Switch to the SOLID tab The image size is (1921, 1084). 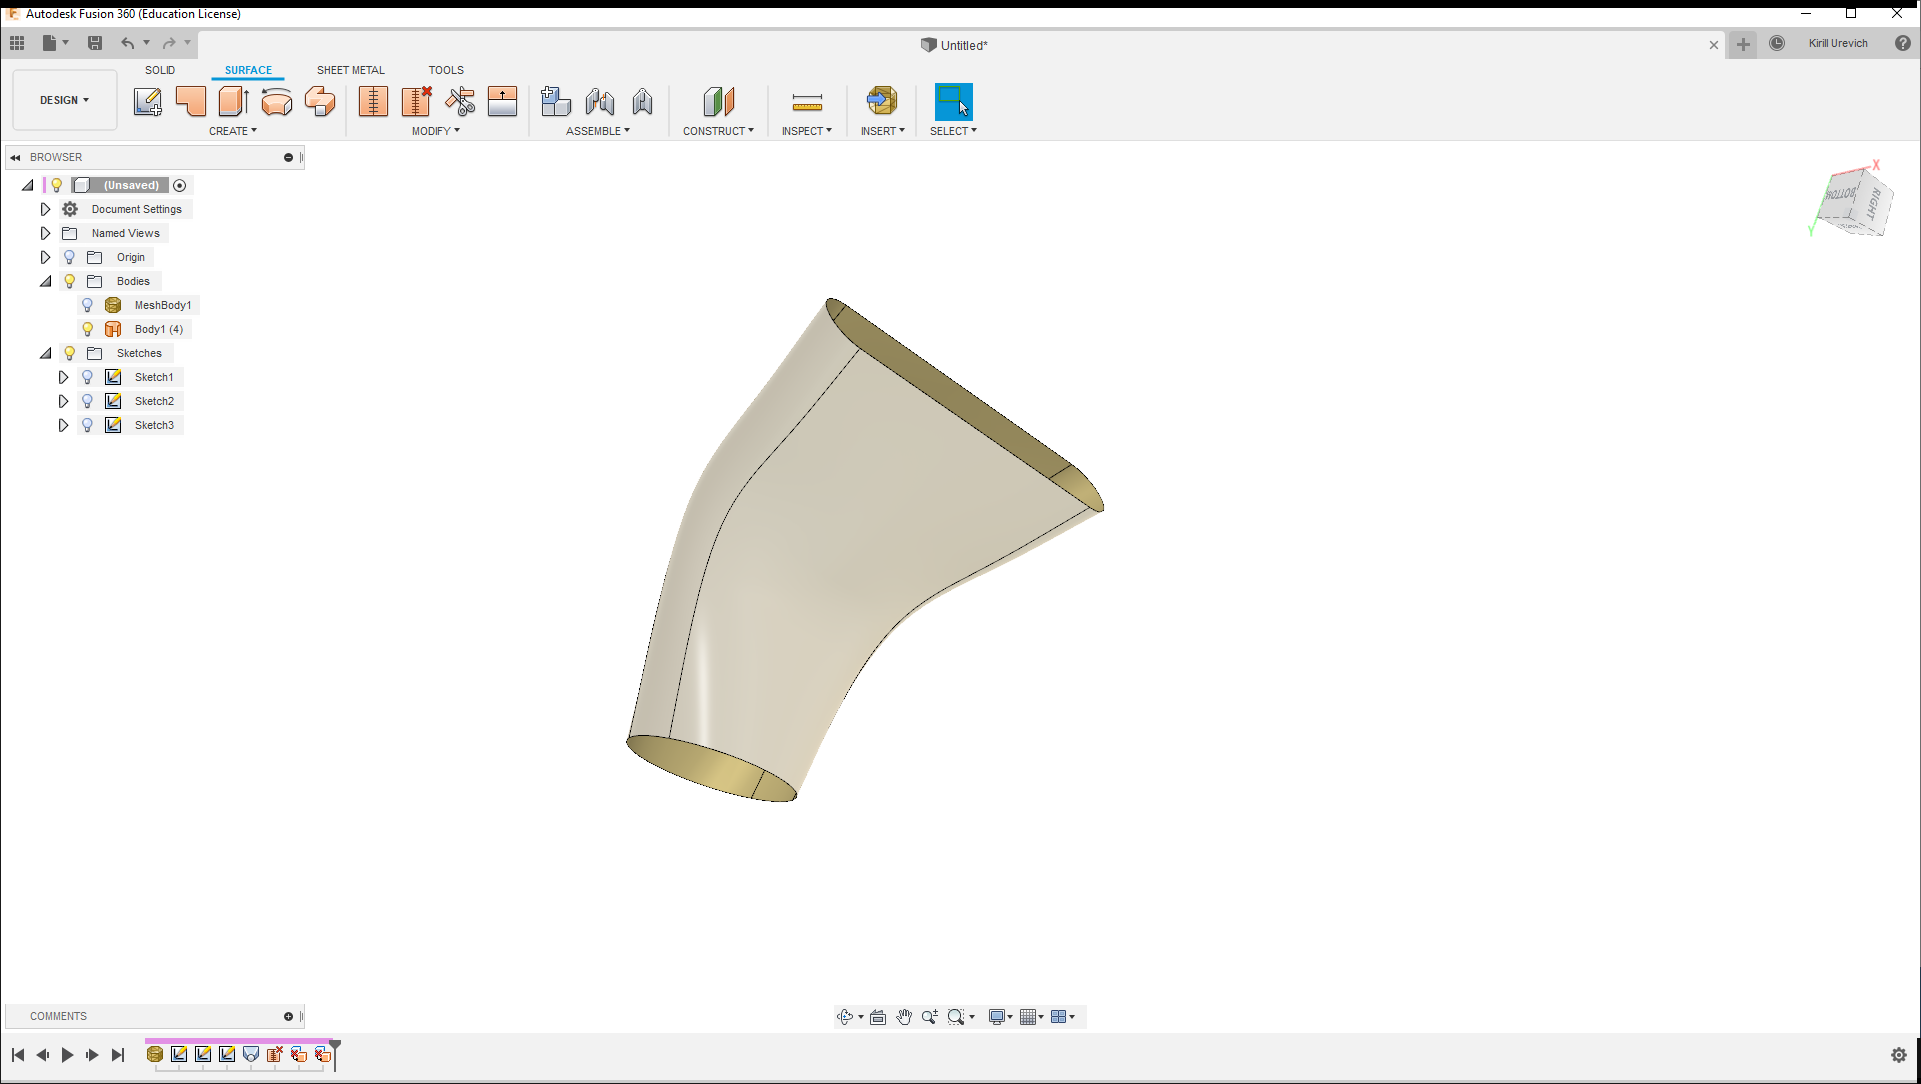[160, 70]
